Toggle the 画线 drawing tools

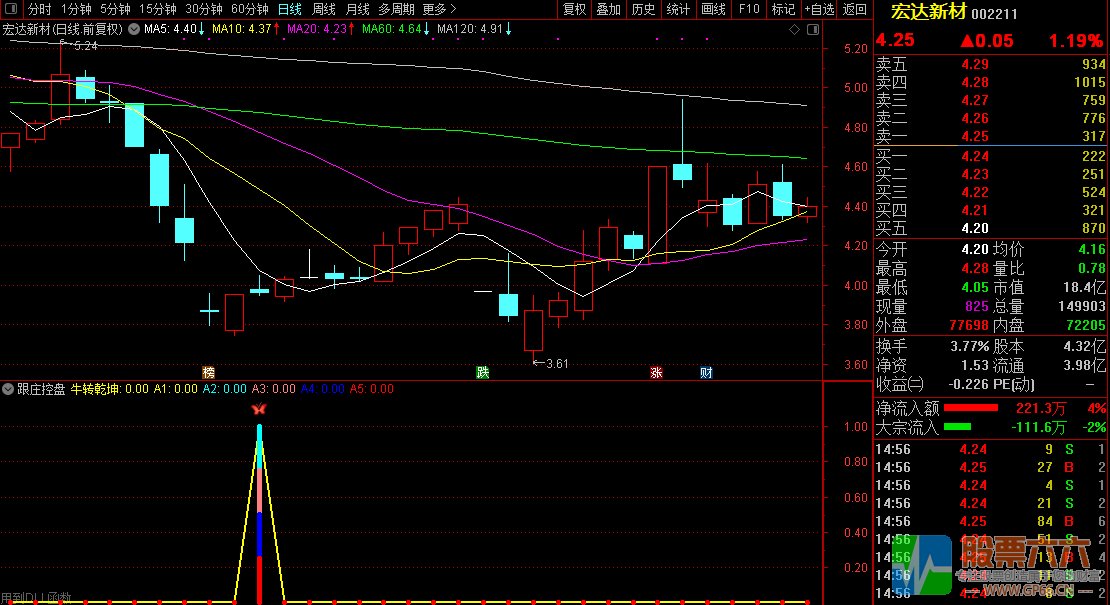(713, 9)
